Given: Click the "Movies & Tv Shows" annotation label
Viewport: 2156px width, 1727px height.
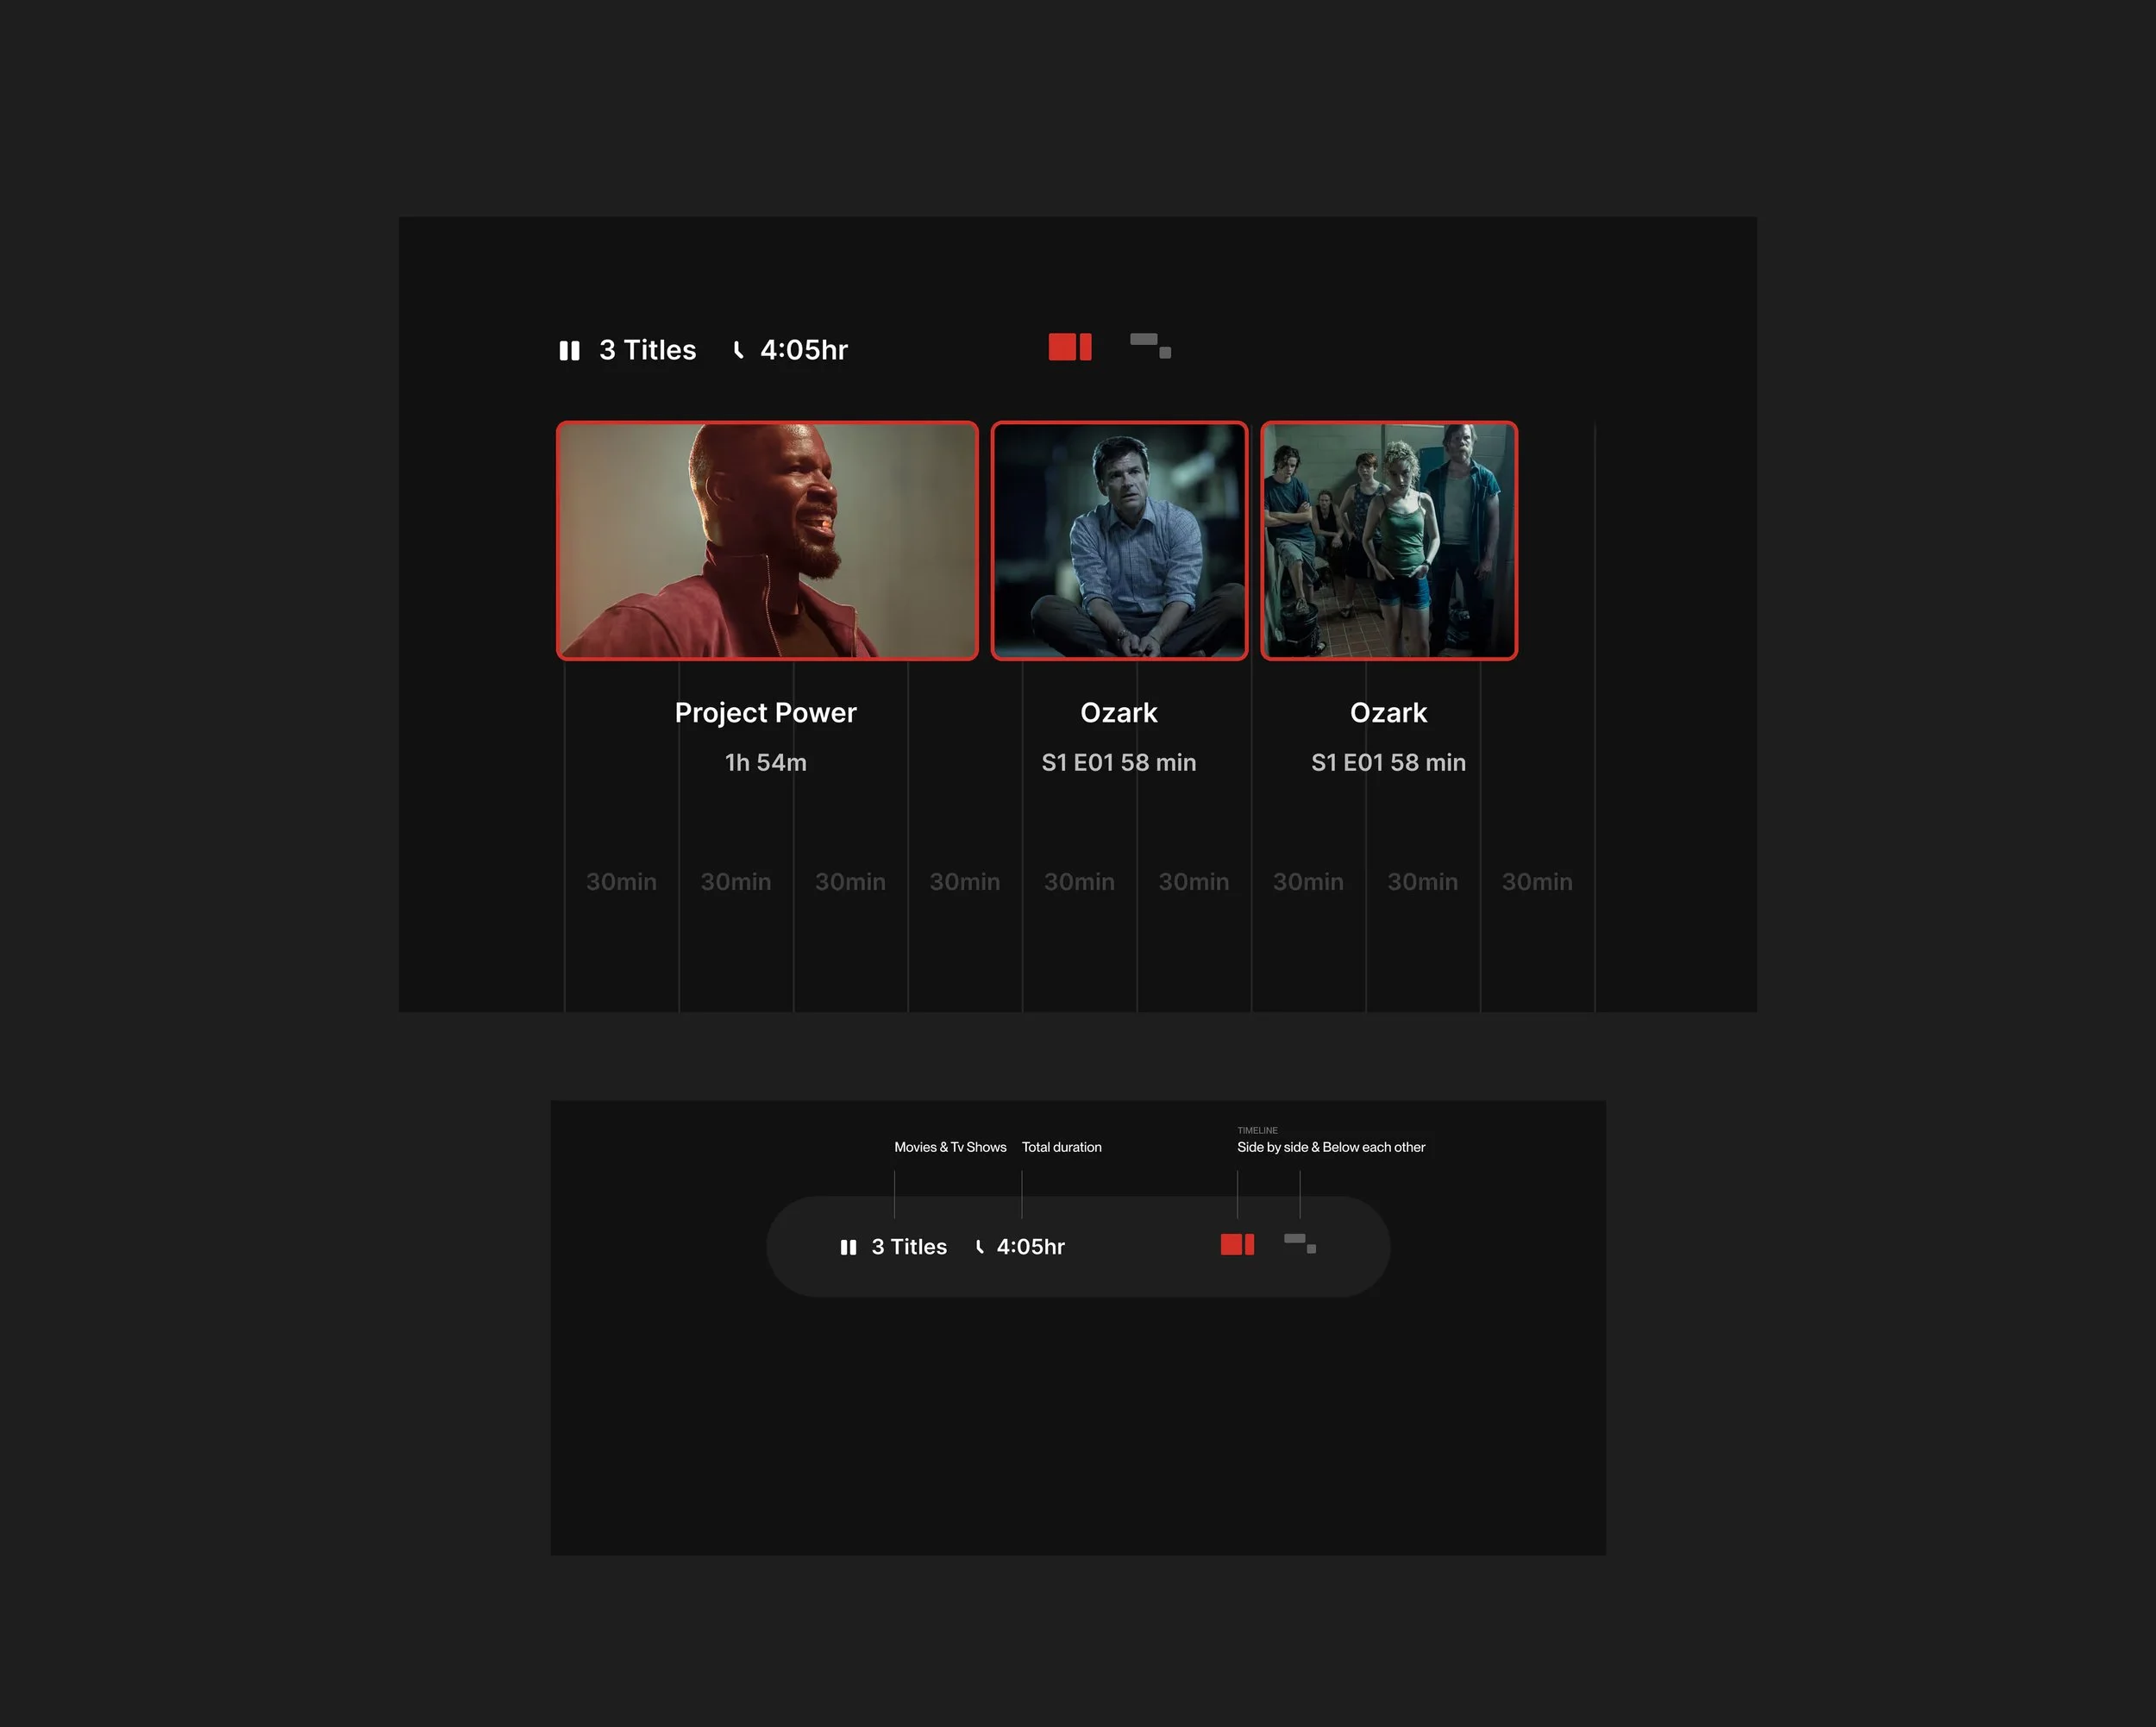Looking at the screenshot, I should (950, 1147).
